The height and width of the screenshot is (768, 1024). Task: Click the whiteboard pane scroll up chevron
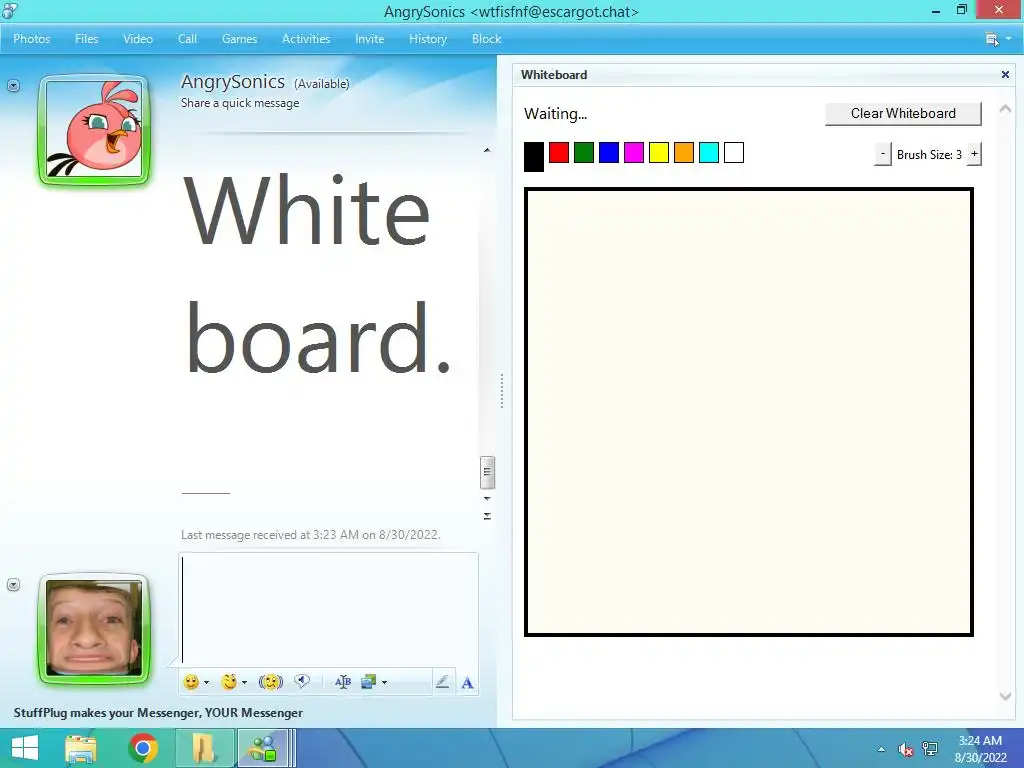coord(1005,109)
